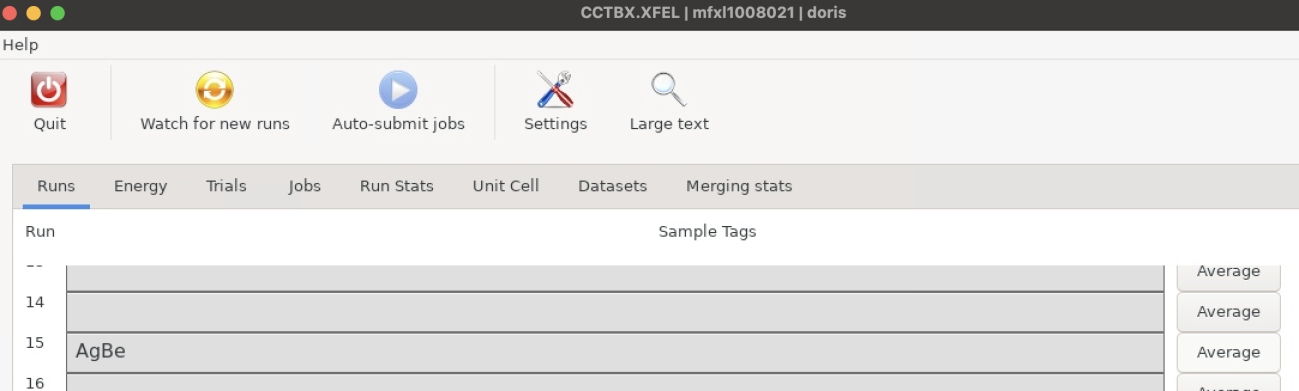Select the AgBe sample tag field
The width and height of the screenshot is (1299, 391).
click(x=615, y=352)
